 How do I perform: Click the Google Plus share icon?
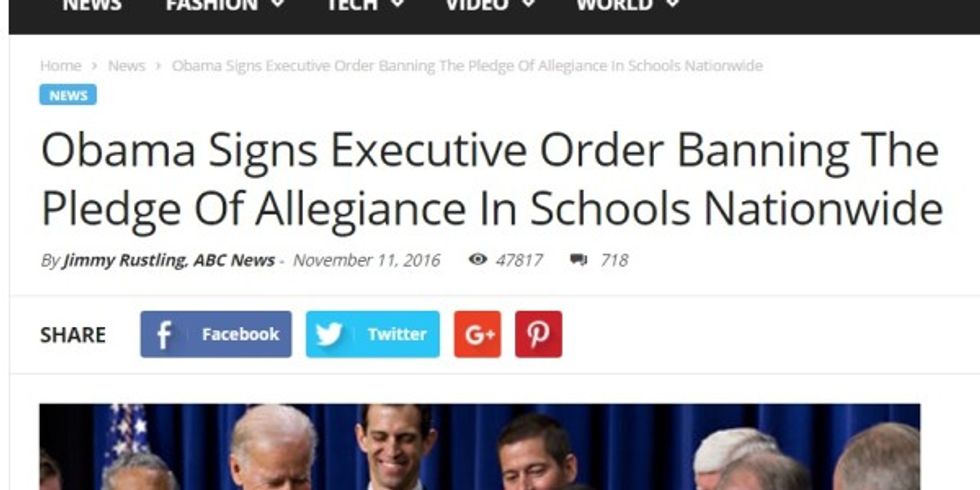click(x=478, y=334)
